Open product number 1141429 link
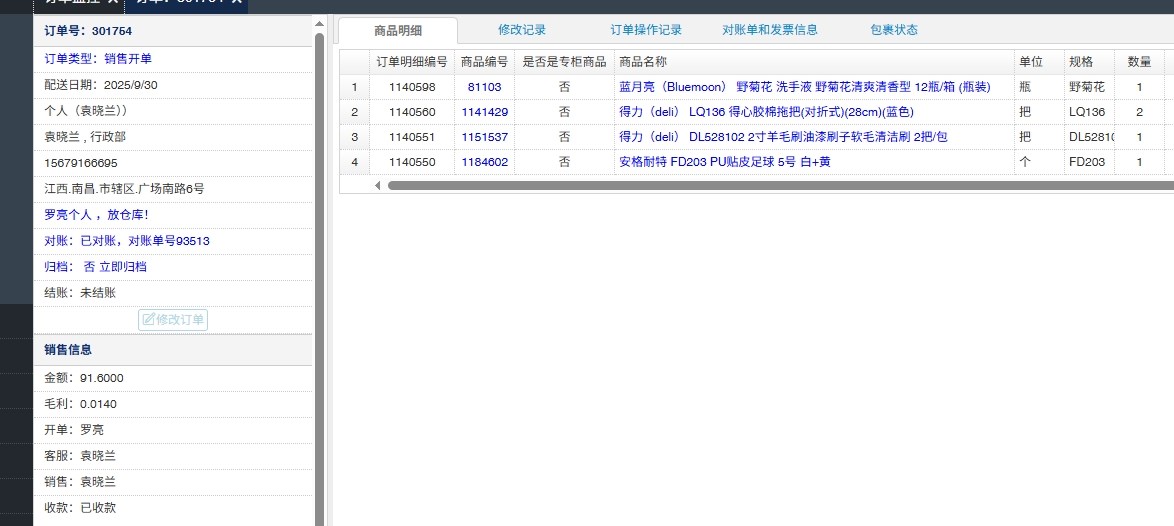1174x526 pixels. click(x=484, y=112)
